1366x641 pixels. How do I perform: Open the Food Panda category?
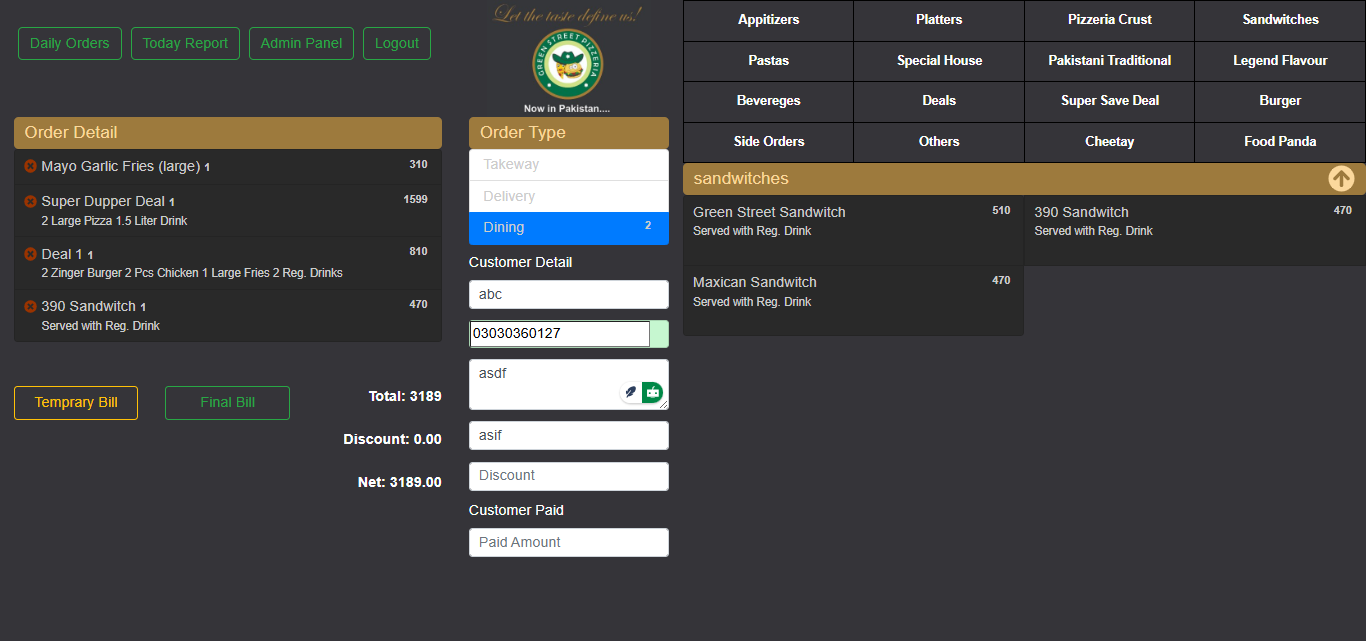click(1280, 142)
